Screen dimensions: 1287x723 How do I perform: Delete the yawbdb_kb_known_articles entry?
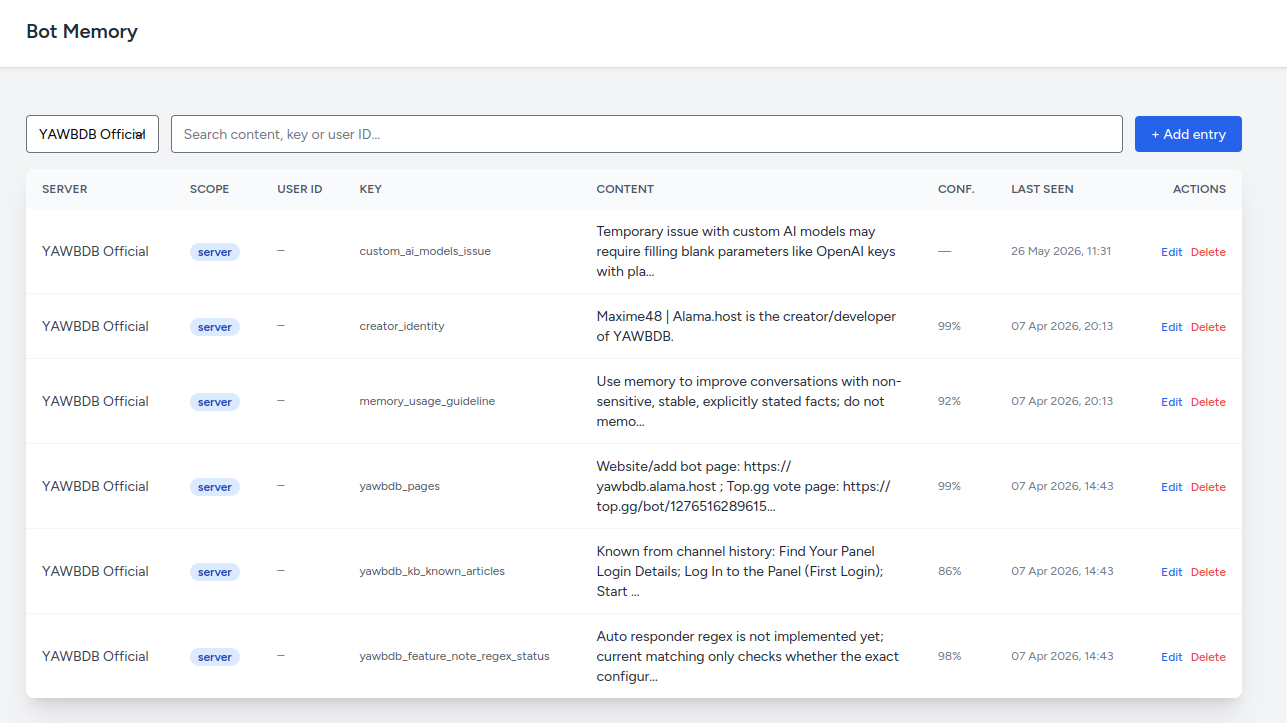(x=1208, y=572)
